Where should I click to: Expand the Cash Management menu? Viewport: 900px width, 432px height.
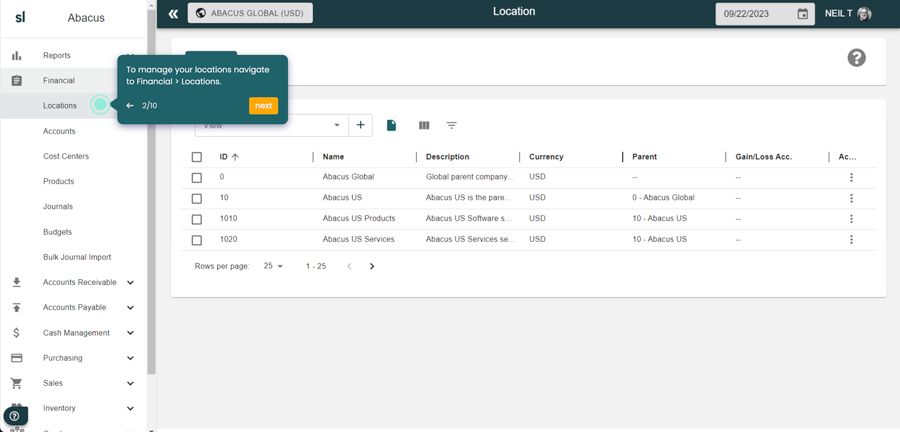131,333
